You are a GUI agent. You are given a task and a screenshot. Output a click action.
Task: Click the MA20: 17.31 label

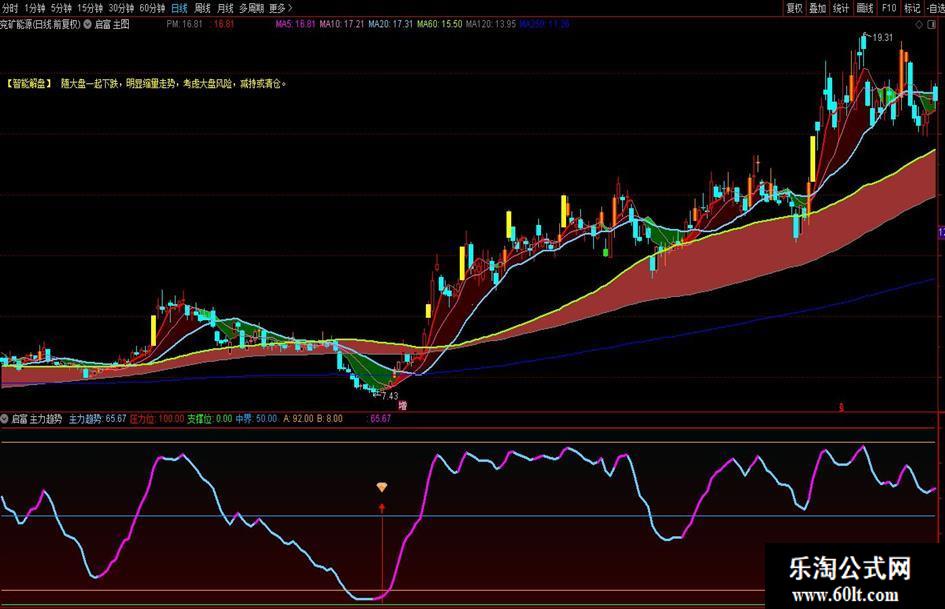pyautogui.click(x=391, y=24)
